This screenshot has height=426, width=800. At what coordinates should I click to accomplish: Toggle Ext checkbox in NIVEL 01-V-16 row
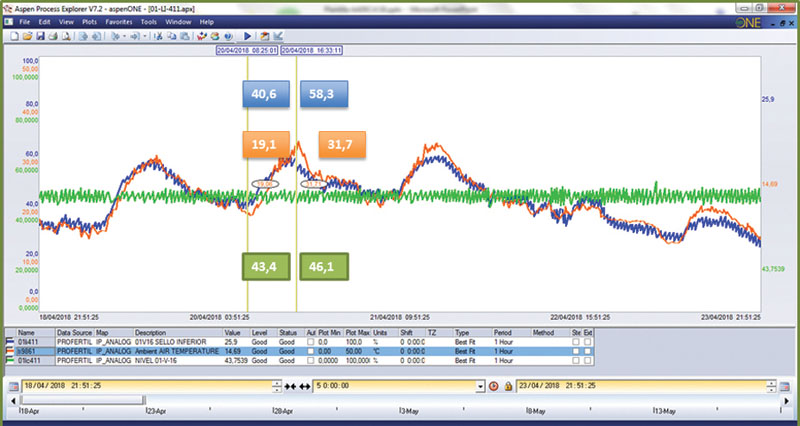588,360
